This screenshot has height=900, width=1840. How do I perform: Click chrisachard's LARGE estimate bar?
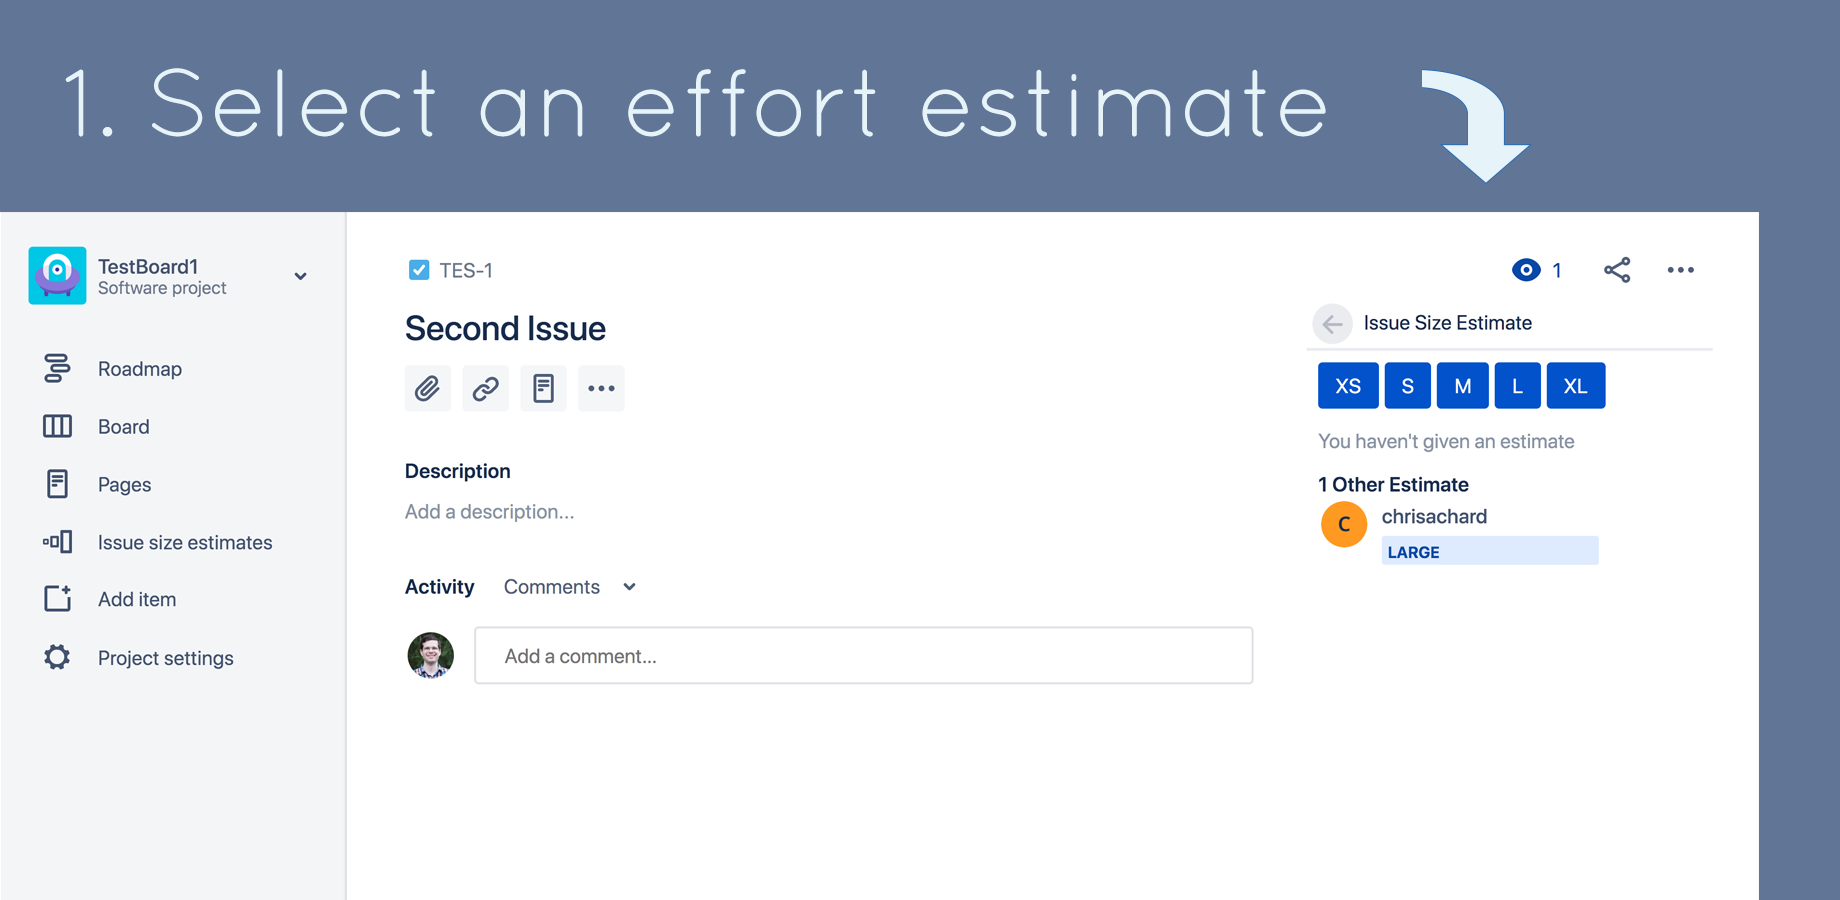coord(1490,551)
